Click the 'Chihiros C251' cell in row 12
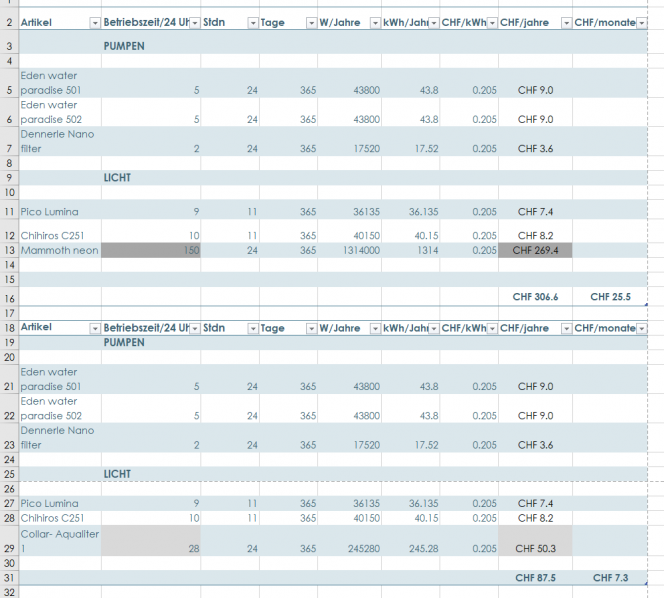This screenshot has width=664, height=598. tap(60, 231)
